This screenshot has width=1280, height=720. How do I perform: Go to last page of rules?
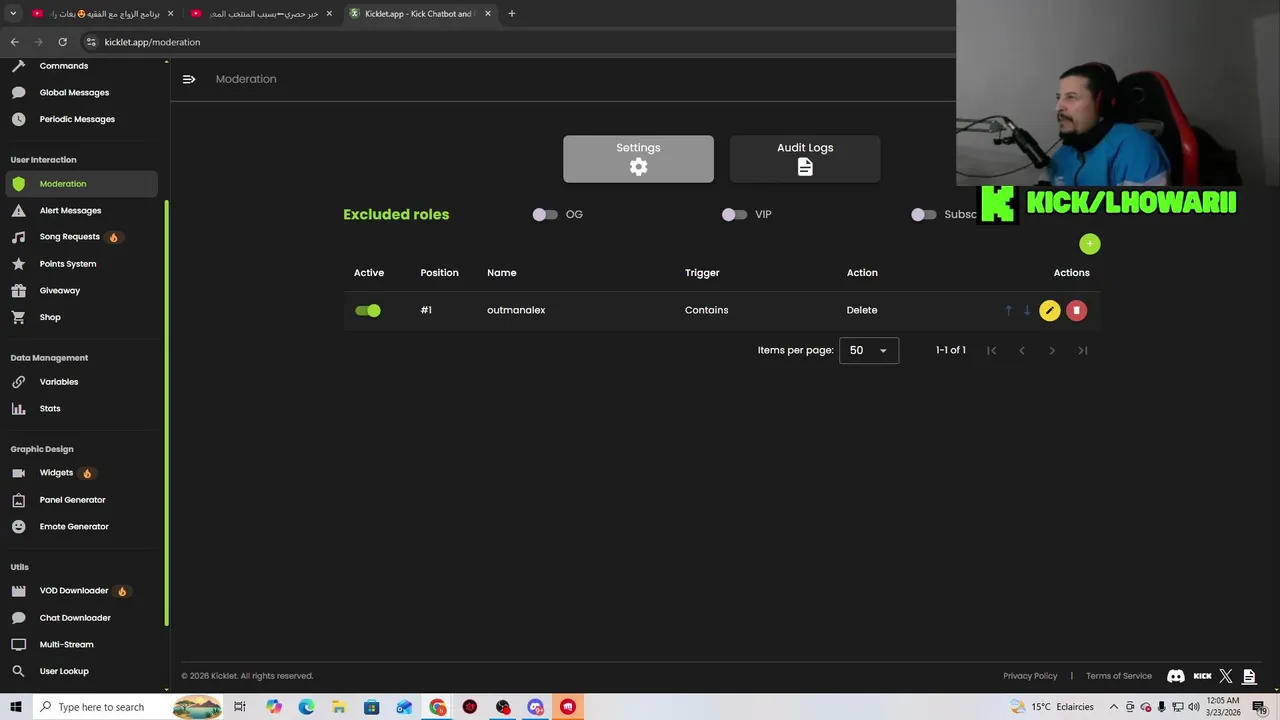coord(1082,350)
